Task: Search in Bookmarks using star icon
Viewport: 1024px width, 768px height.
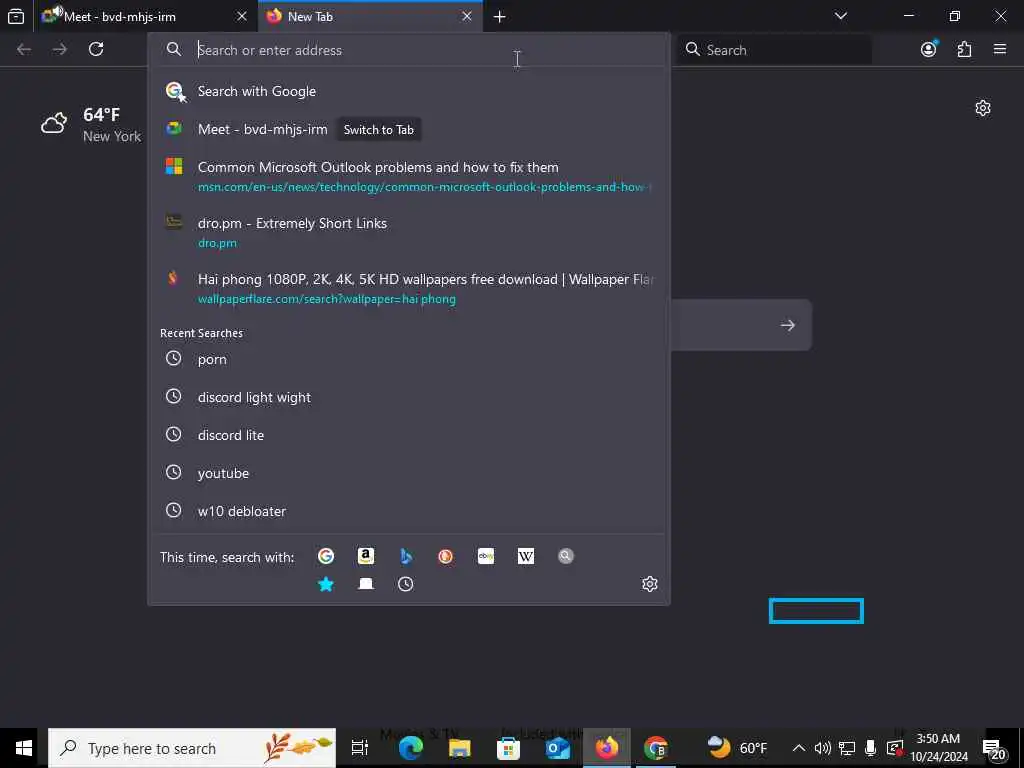Action: 326,584
